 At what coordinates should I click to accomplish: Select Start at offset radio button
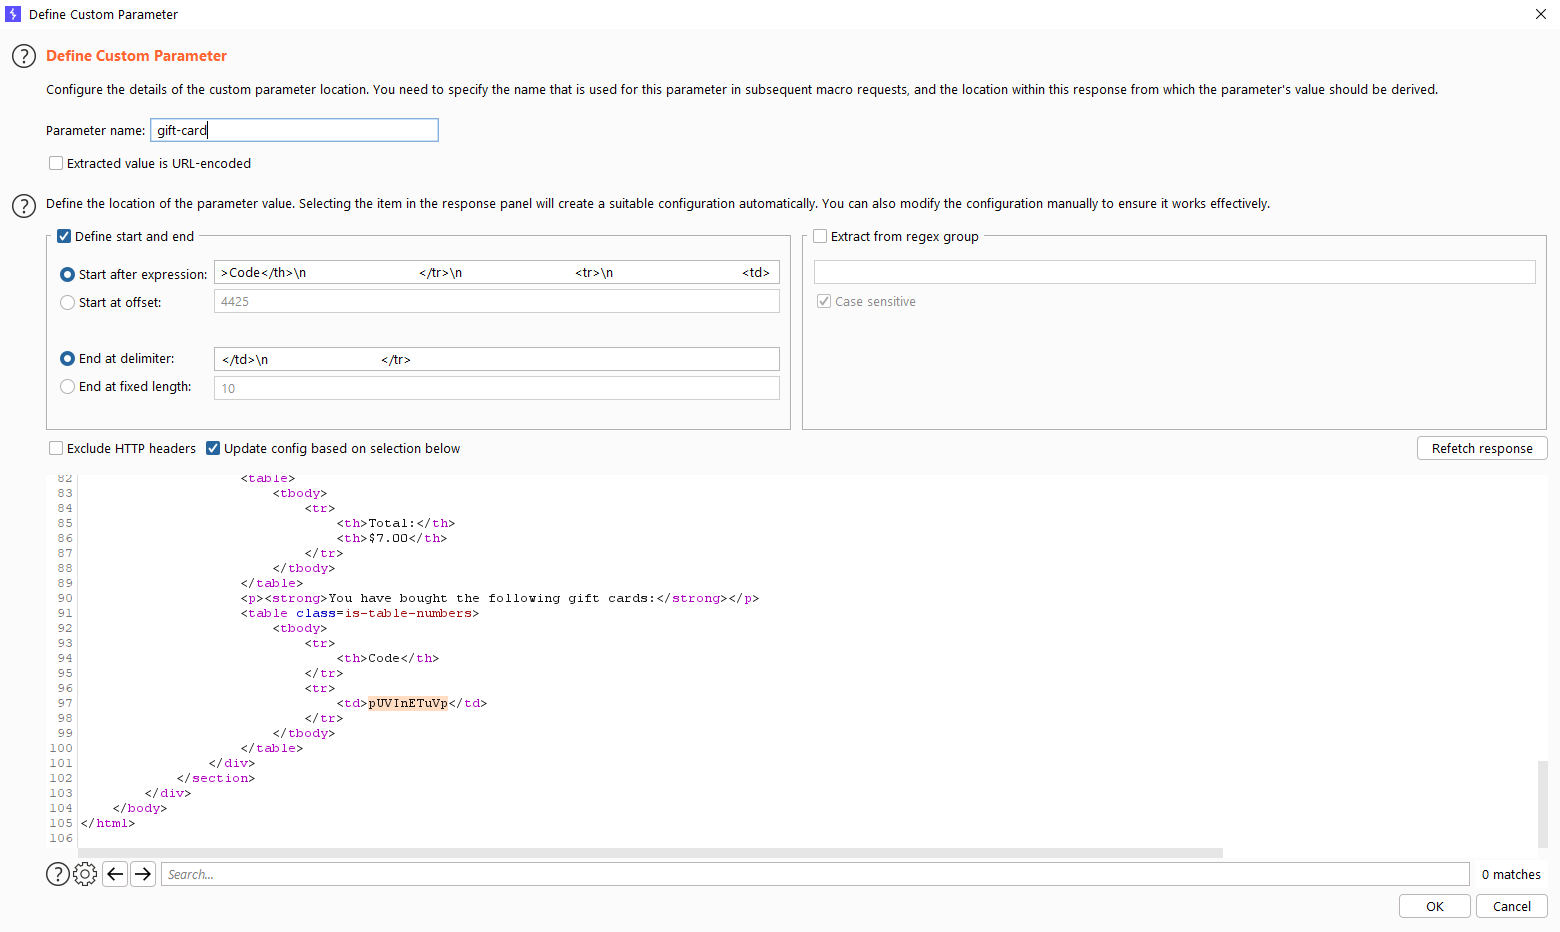click(67, 302)
